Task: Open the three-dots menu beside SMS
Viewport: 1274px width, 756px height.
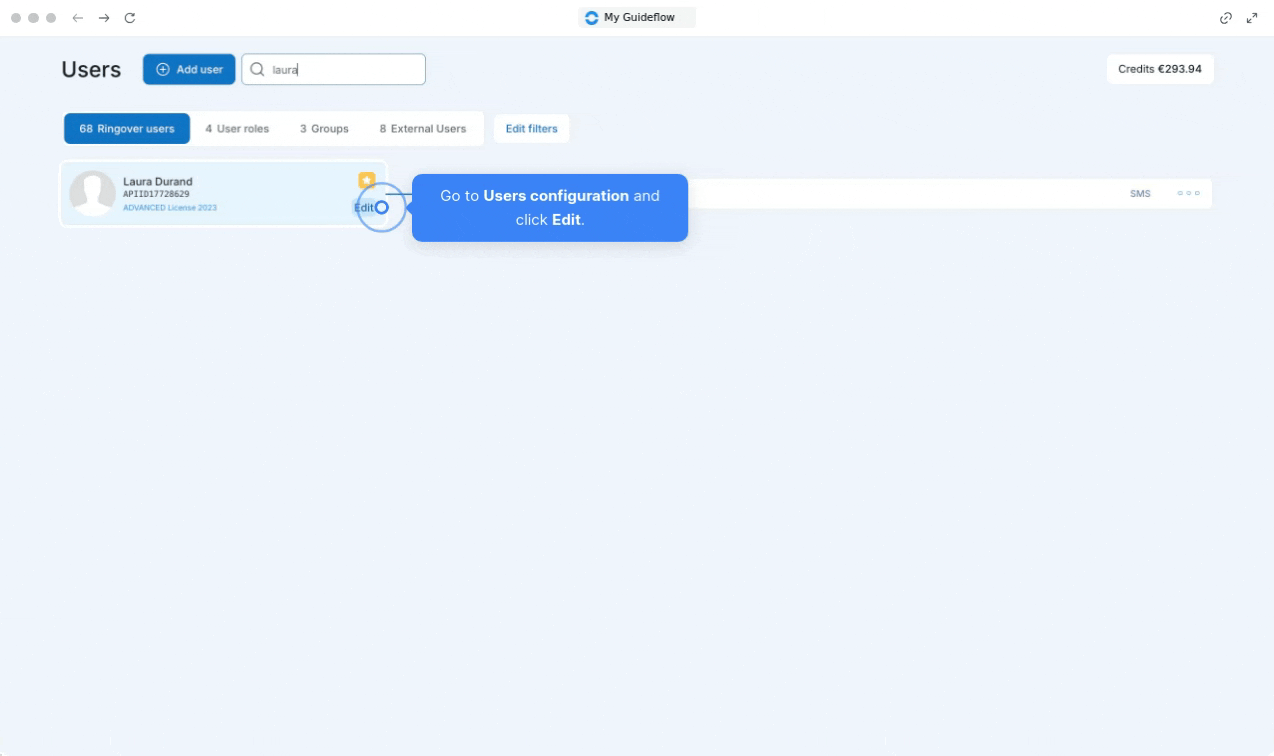Action: pyautogui.click(x=1188, y=193)
